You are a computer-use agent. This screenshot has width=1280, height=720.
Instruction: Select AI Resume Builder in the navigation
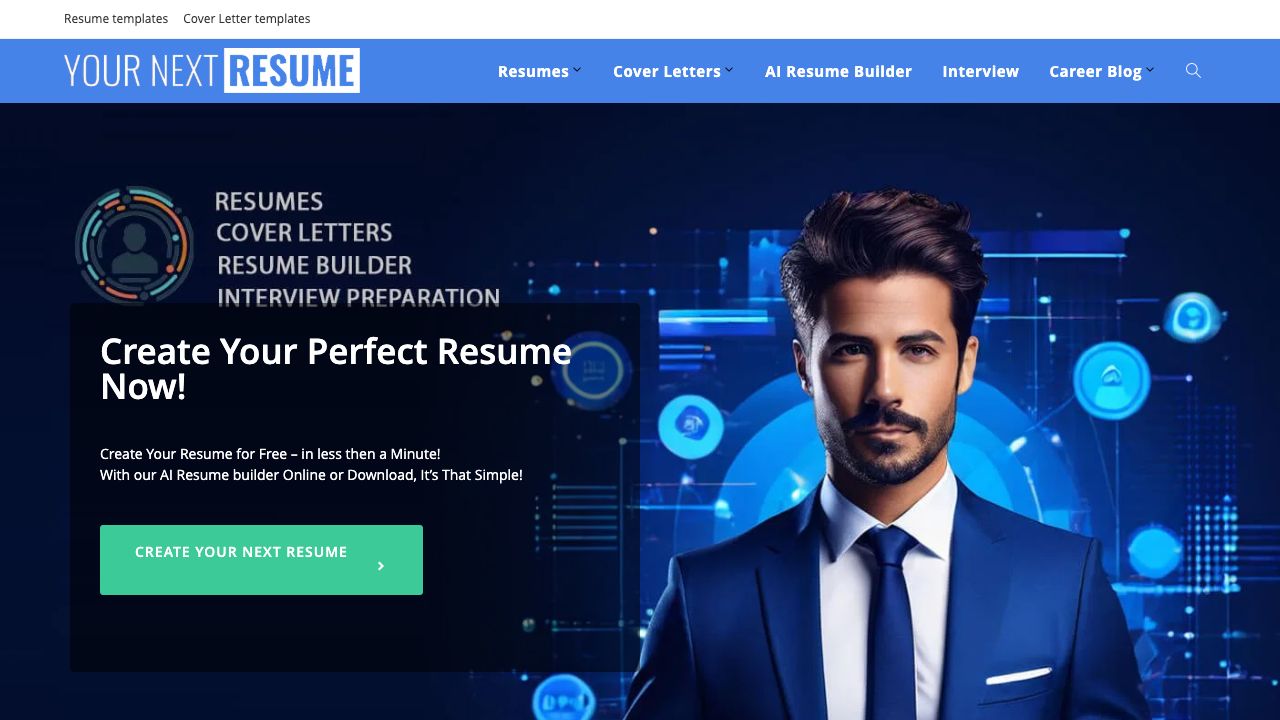coord(838,71)
